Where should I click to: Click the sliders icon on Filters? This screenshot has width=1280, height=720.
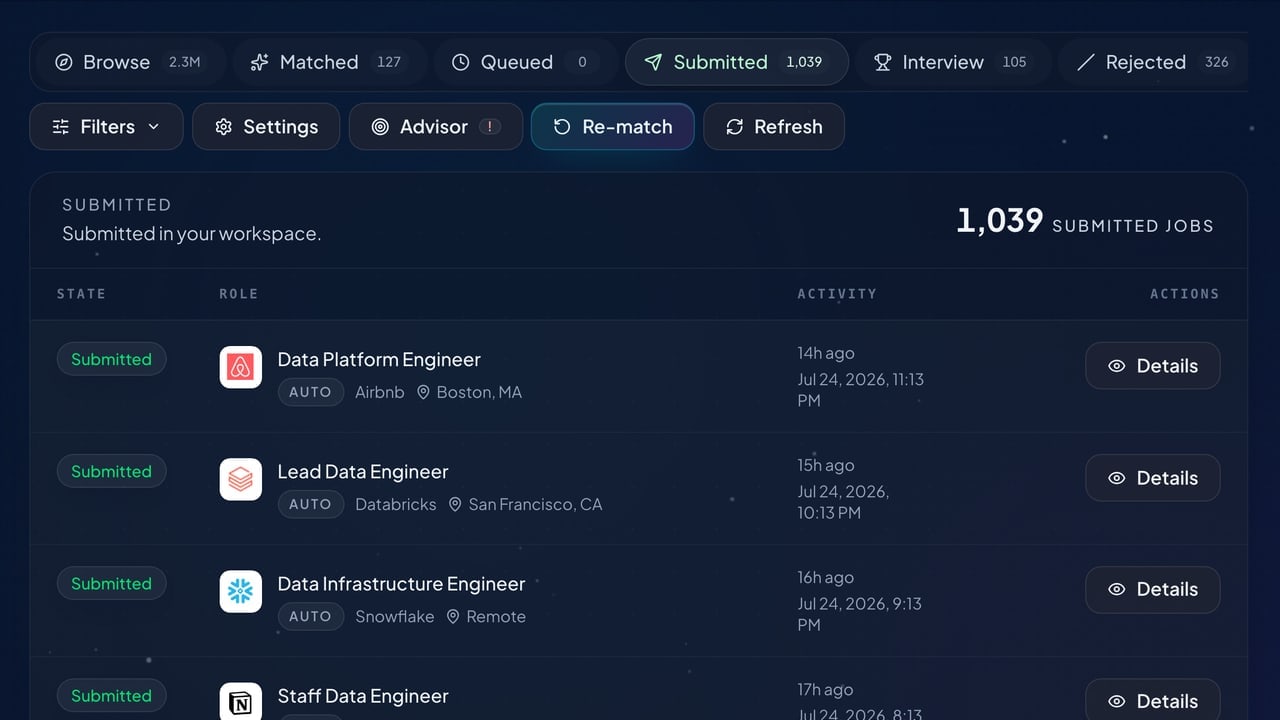[x=61, y=127]
